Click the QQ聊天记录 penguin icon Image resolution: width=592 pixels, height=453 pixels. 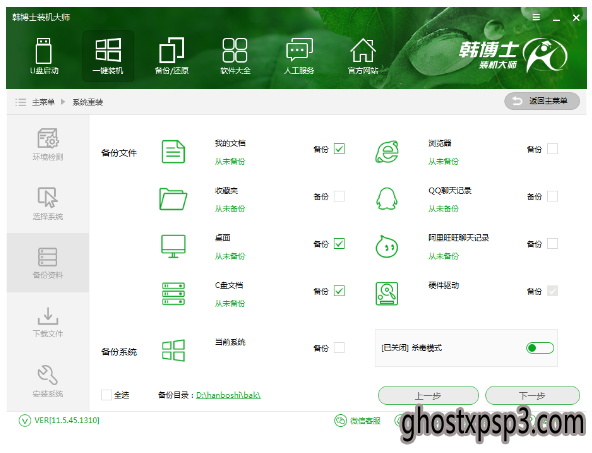tap(387, 199)
